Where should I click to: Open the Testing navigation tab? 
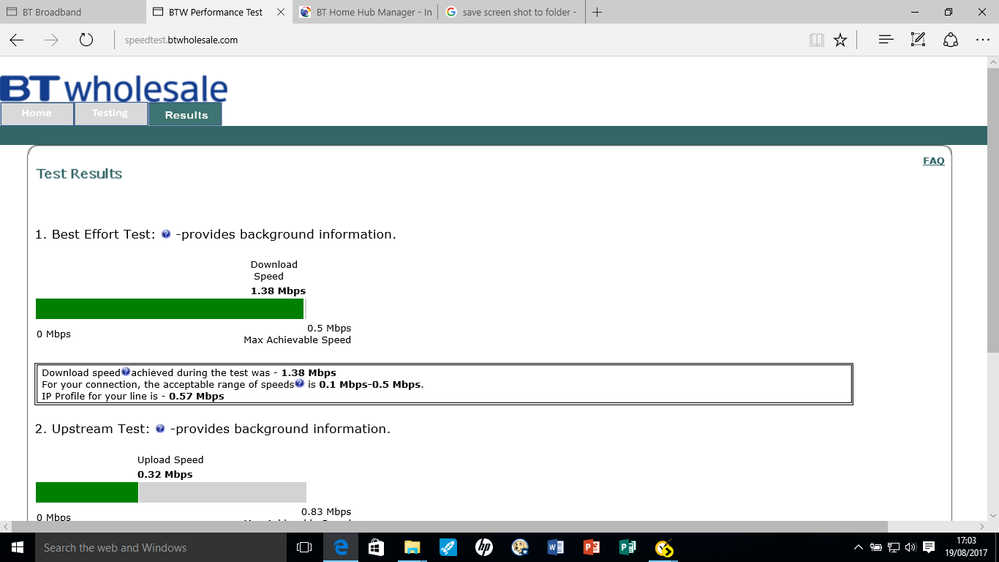pos(110,113)
